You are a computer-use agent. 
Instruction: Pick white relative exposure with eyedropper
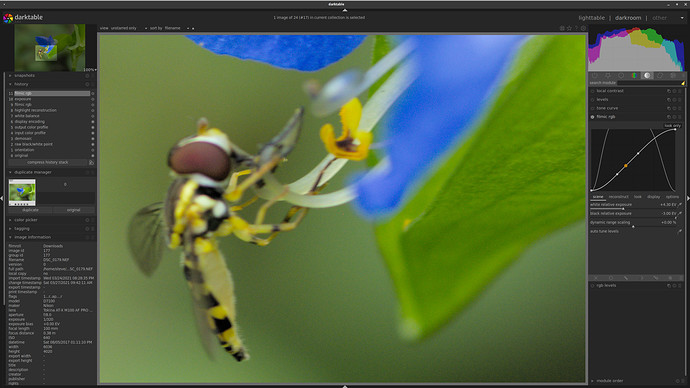pos(680,205)
